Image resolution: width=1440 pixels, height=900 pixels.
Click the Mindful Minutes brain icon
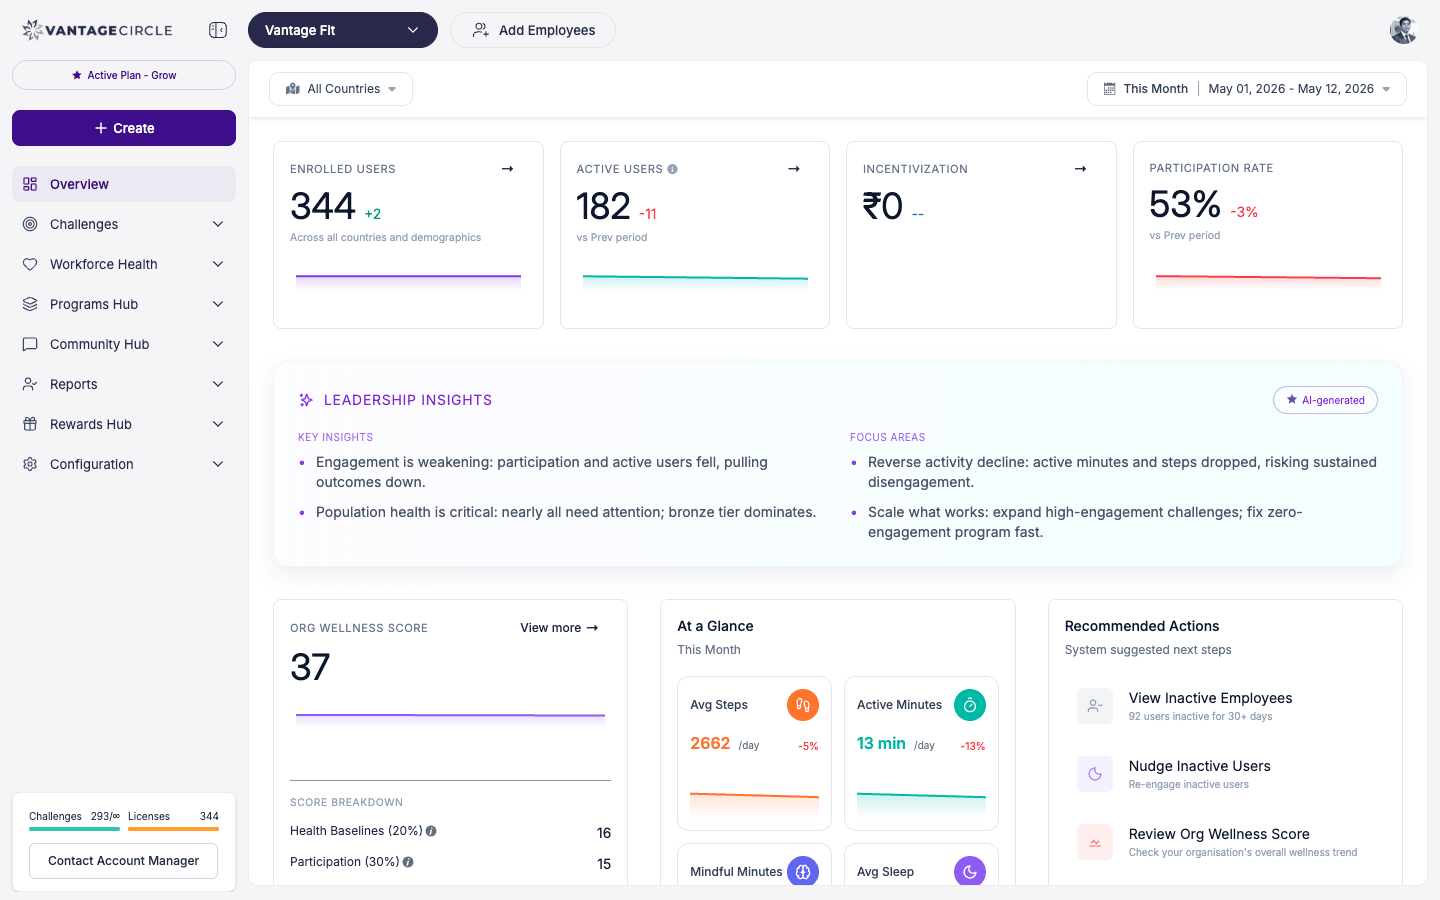(803, 871)
